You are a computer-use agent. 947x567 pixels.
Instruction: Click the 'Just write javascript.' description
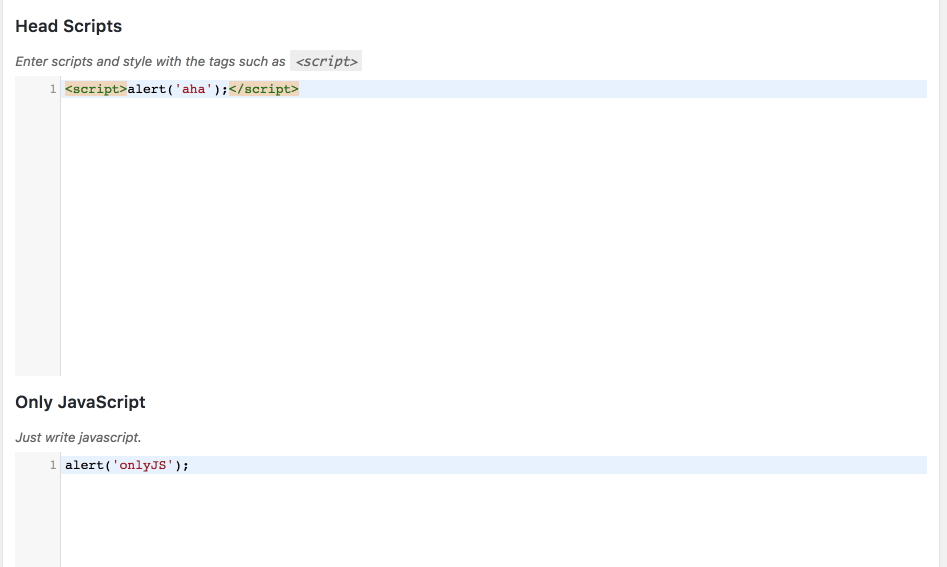click(78, 437)
